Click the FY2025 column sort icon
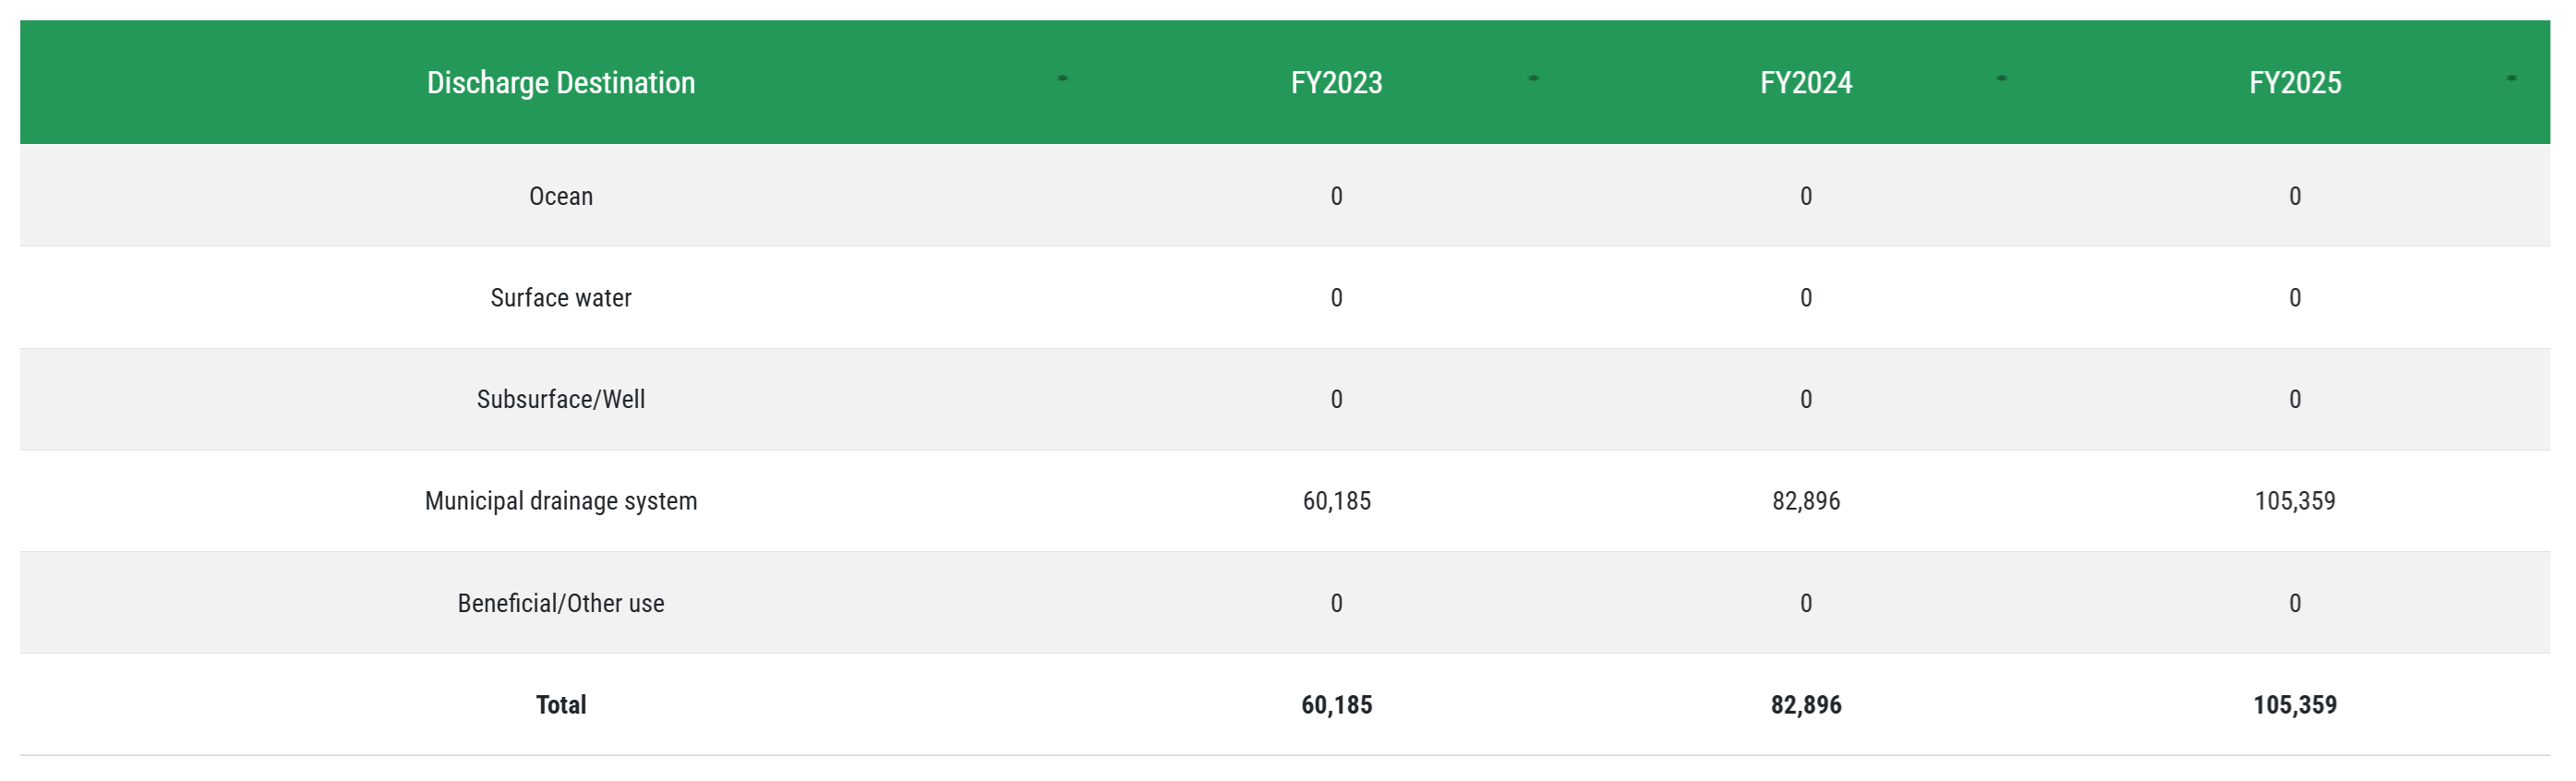 click(2511, 78)
